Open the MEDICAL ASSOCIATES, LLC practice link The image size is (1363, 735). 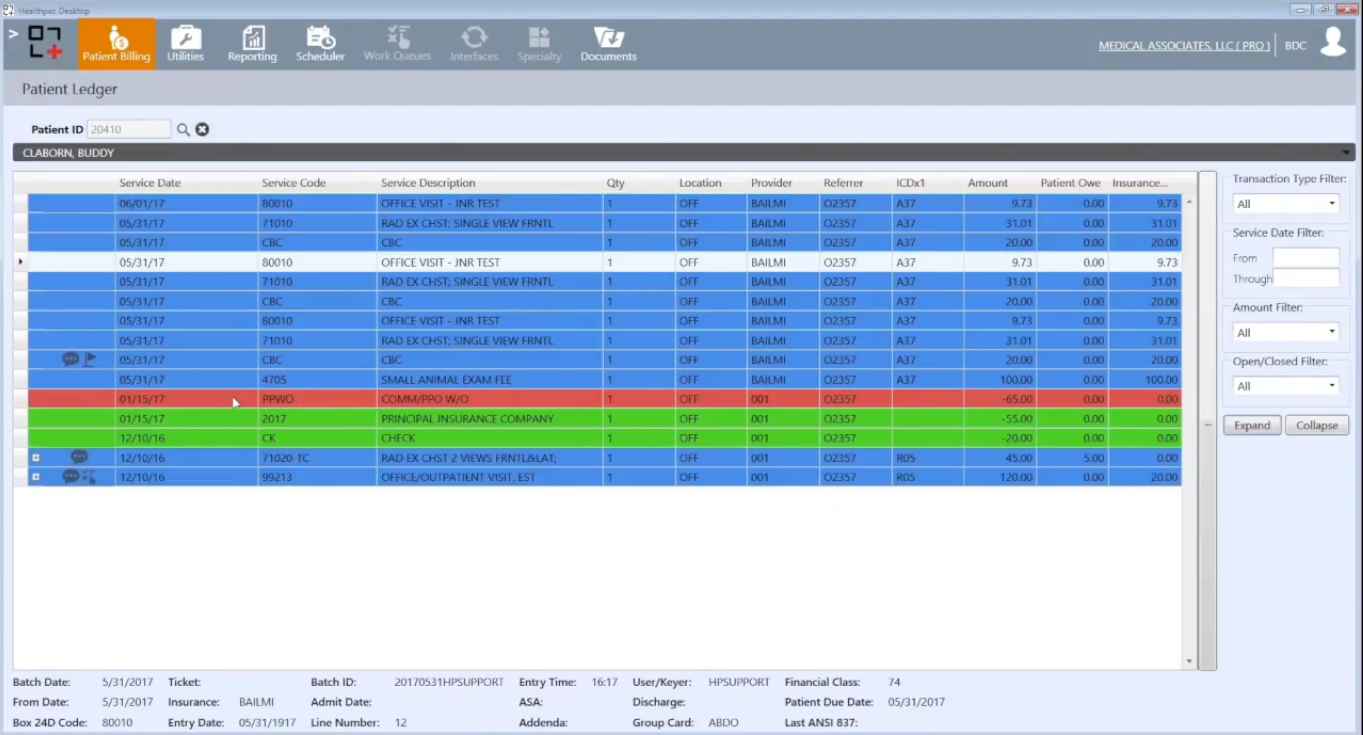tap(1183, 45)
